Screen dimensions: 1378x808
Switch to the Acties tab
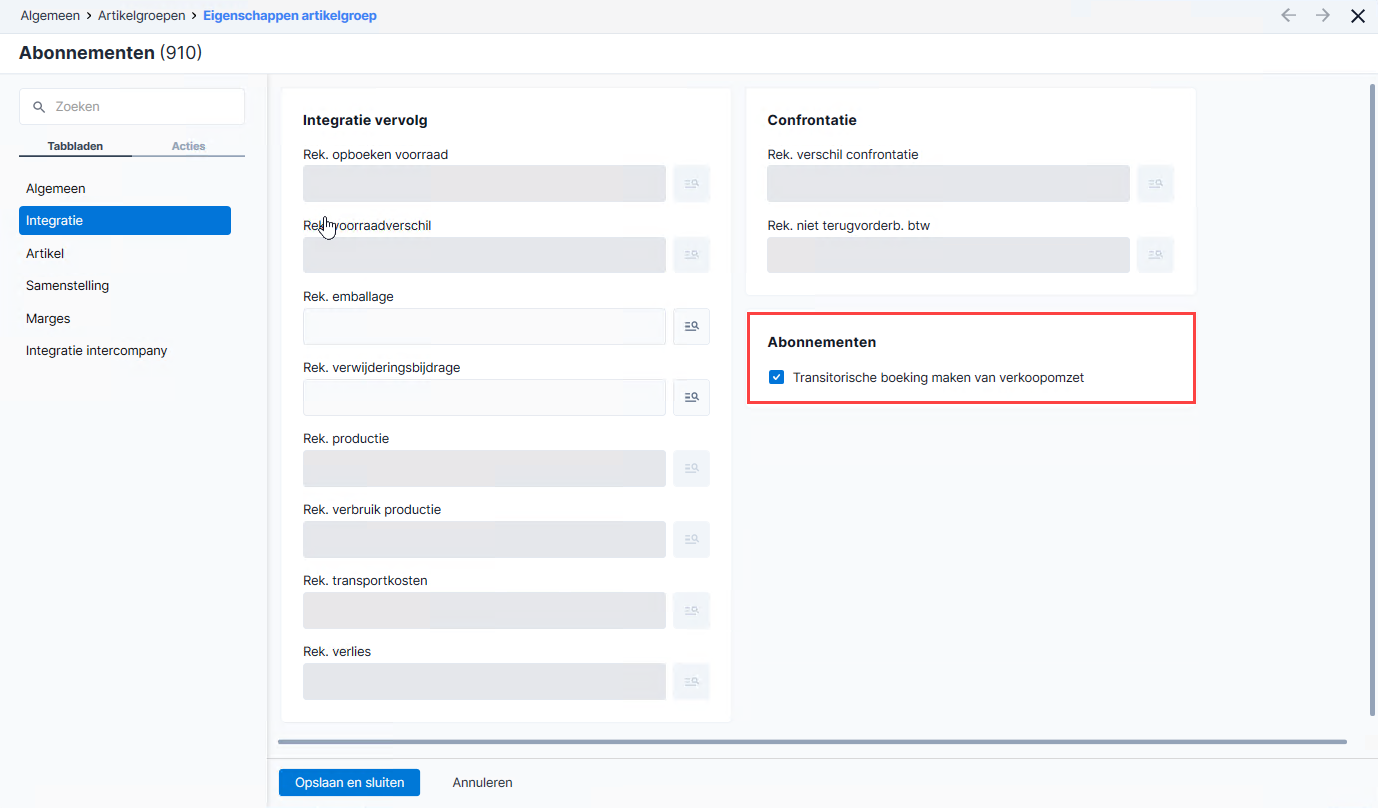pyautogui.click(x=188, y=146)
